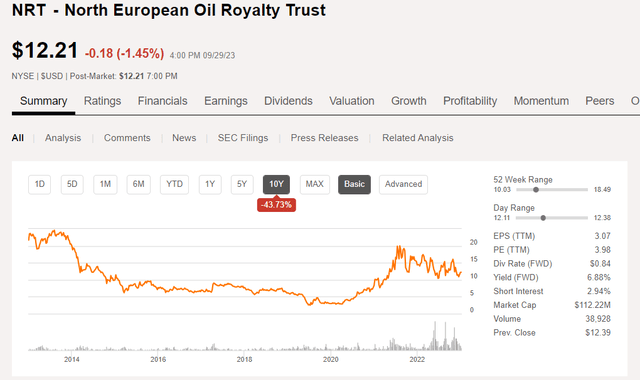Image resolution: width=640 pixels, height=380 pixels.
Task: Click the PE (TTM) value 3.98
Action: pos(602,250)
